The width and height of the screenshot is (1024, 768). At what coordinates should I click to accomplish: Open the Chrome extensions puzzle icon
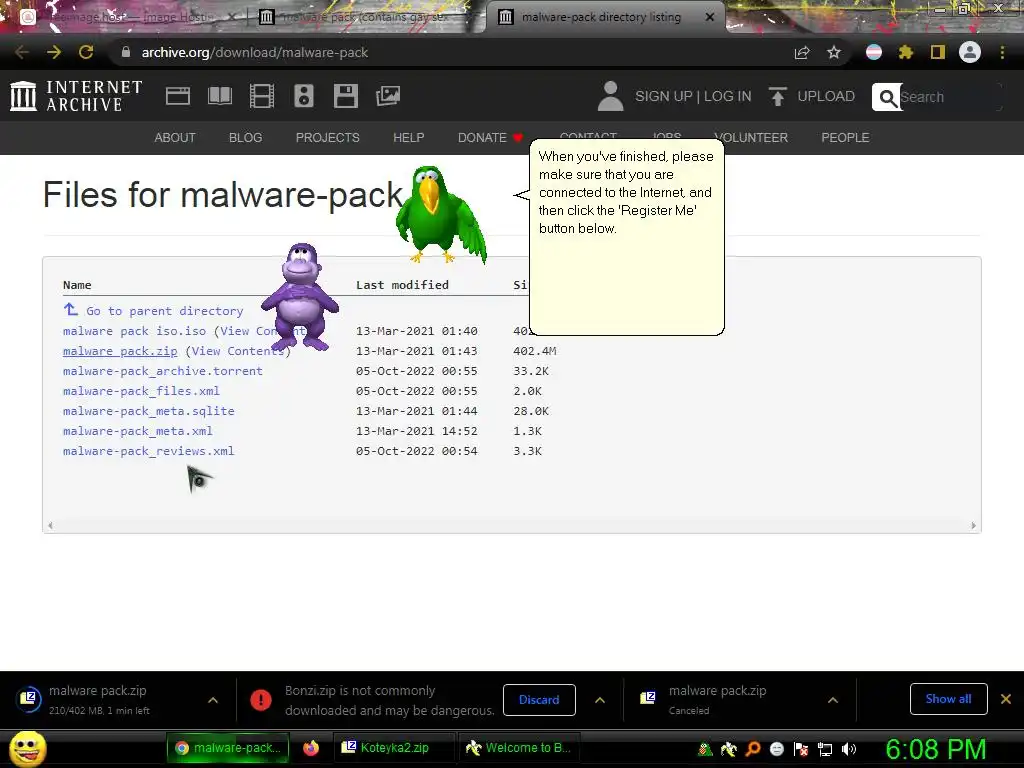point(906,52)
